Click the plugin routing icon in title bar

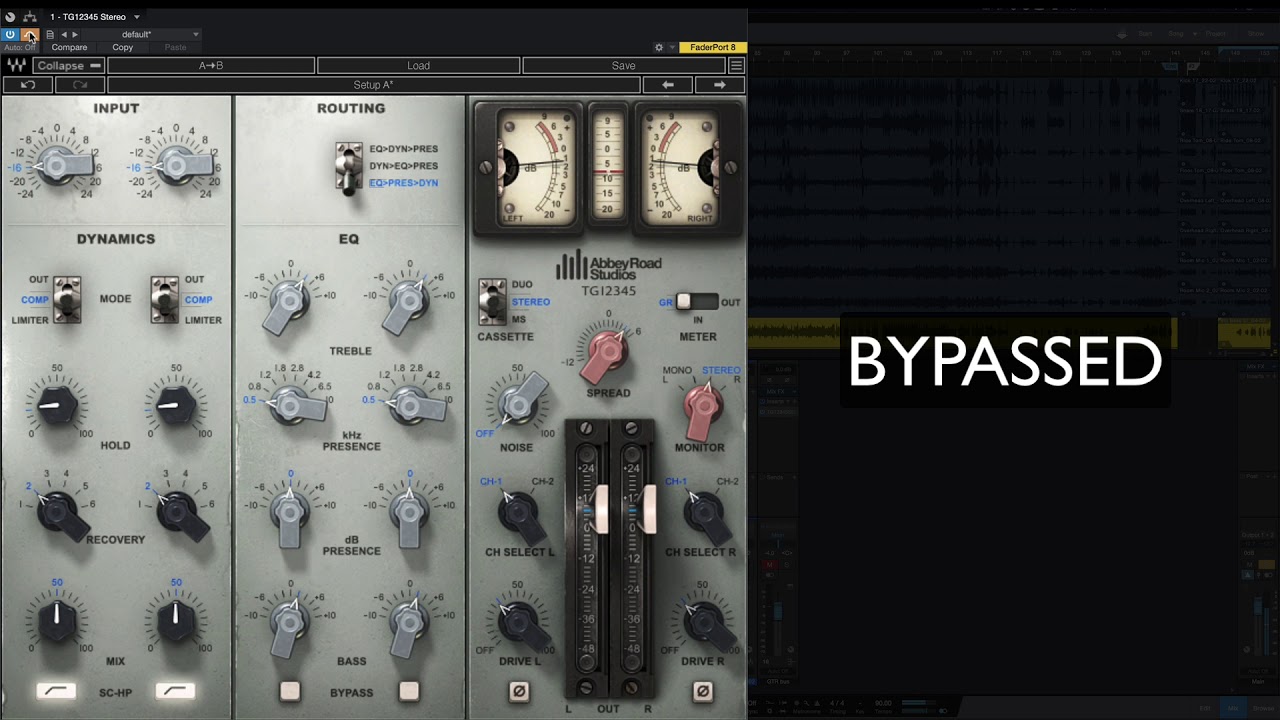[x=30, y=17]
